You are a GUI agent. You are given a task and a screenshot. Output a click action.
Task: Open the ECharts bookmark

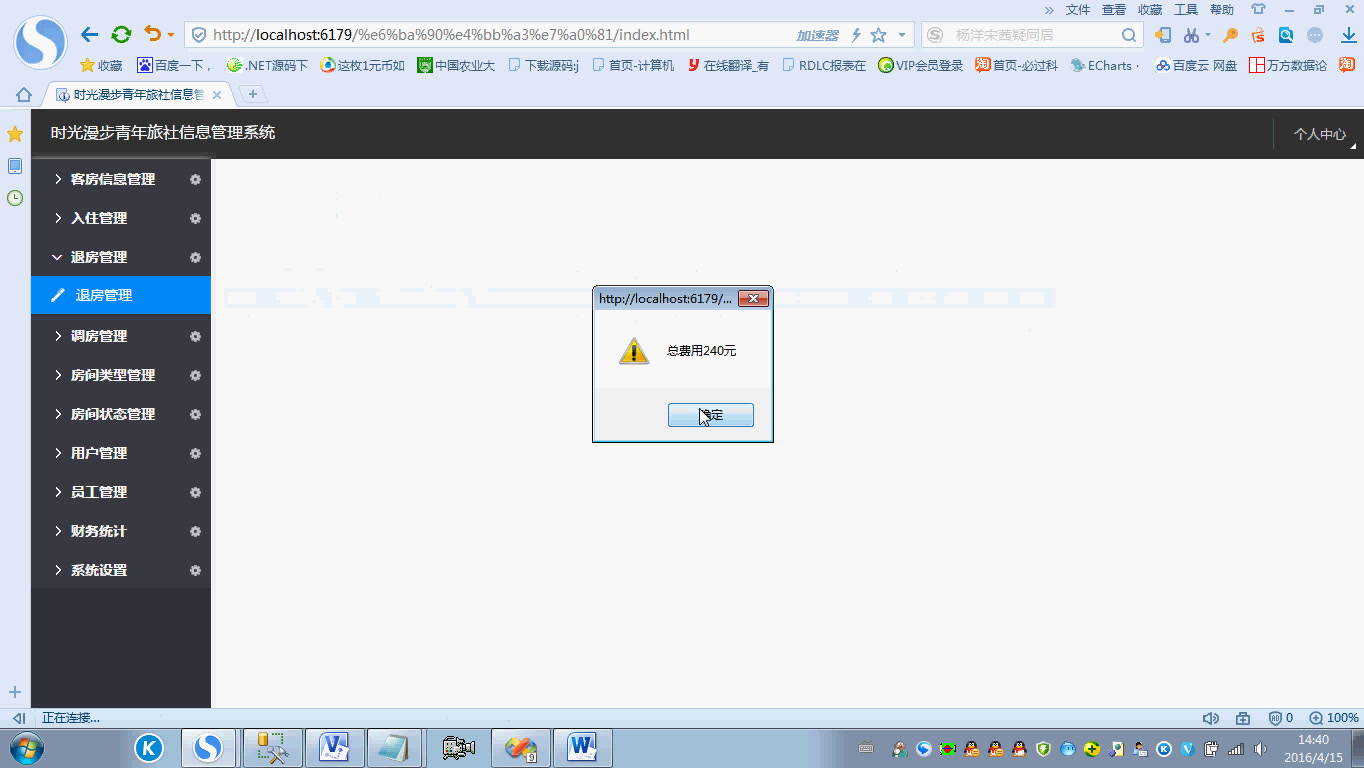tap(1105, 65)
